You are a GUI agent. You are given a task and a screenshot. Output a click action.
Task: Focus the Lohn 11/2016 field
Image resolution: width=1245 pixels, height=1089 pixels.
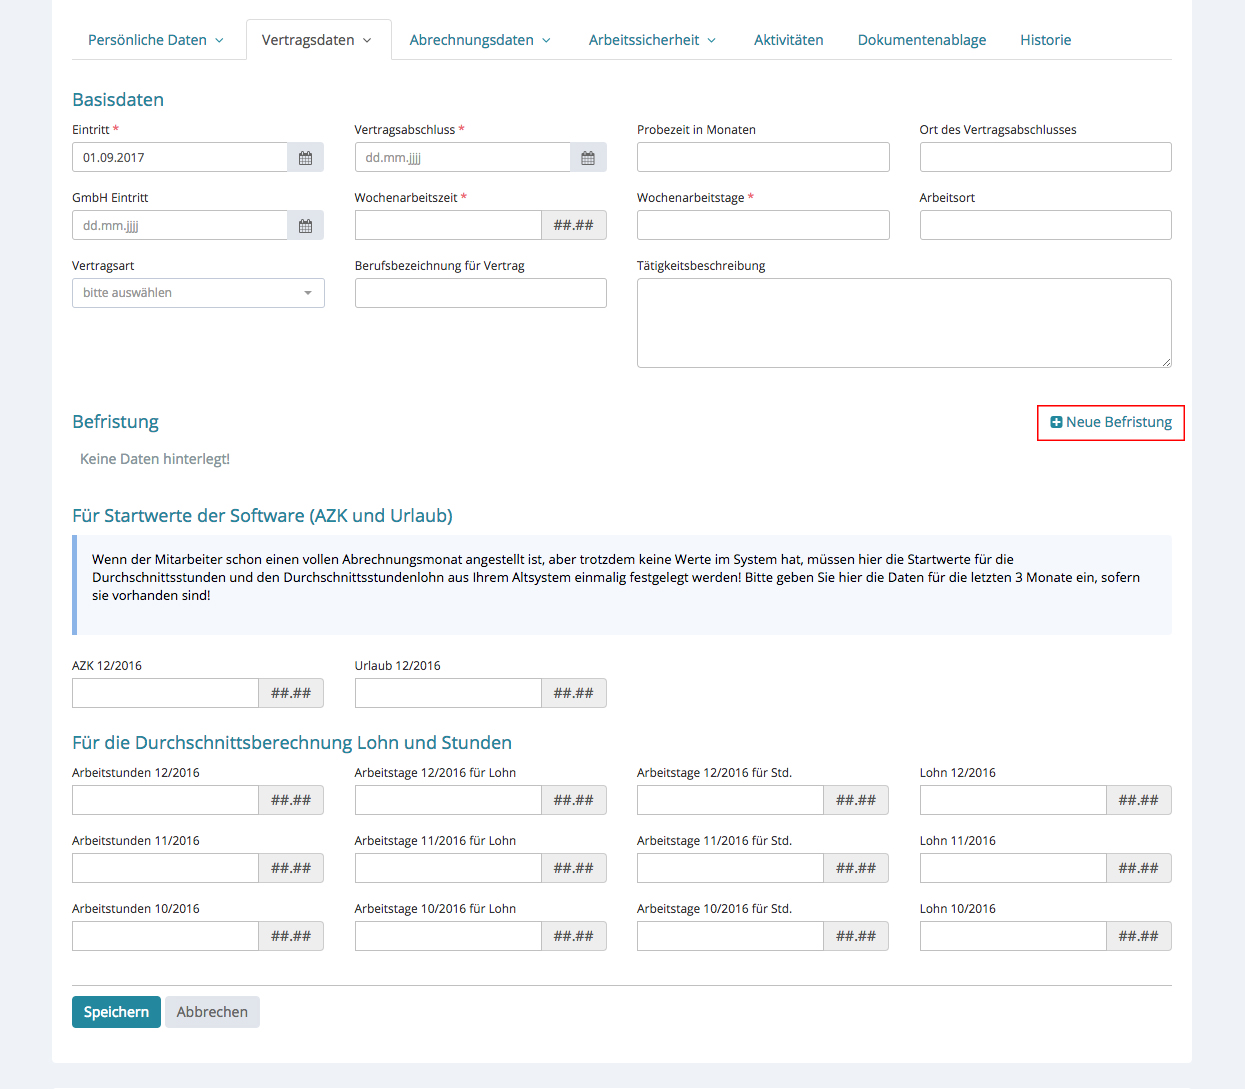[x=1012, y=869]
